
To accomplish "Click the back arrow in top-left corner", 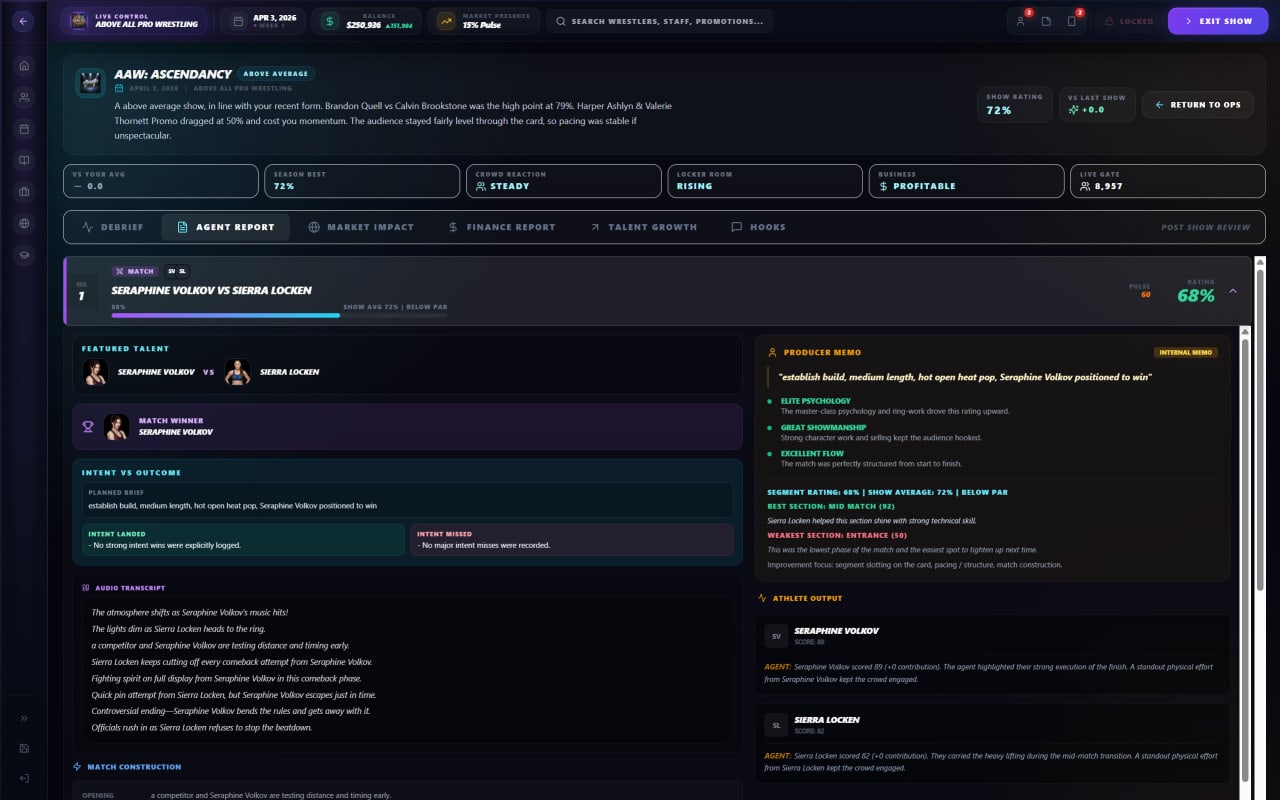I will point(23,21).
